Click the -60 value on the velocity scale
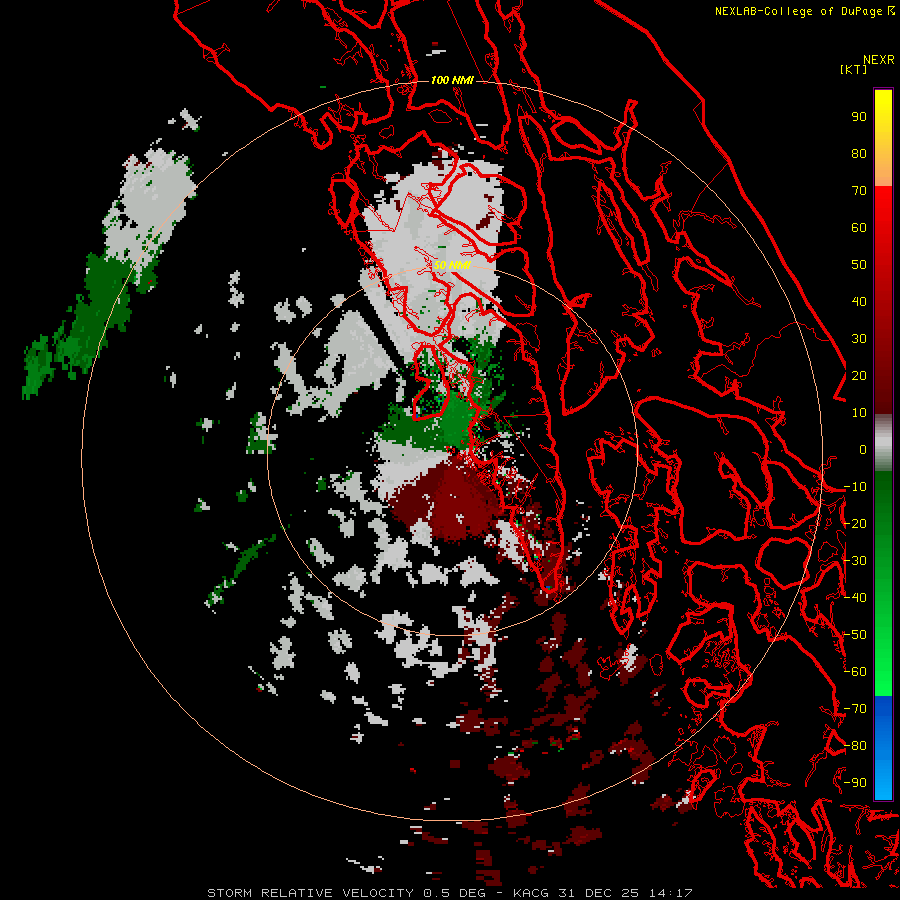The height and width of the screenshot is (900, 900). click(x=855, y=672)
